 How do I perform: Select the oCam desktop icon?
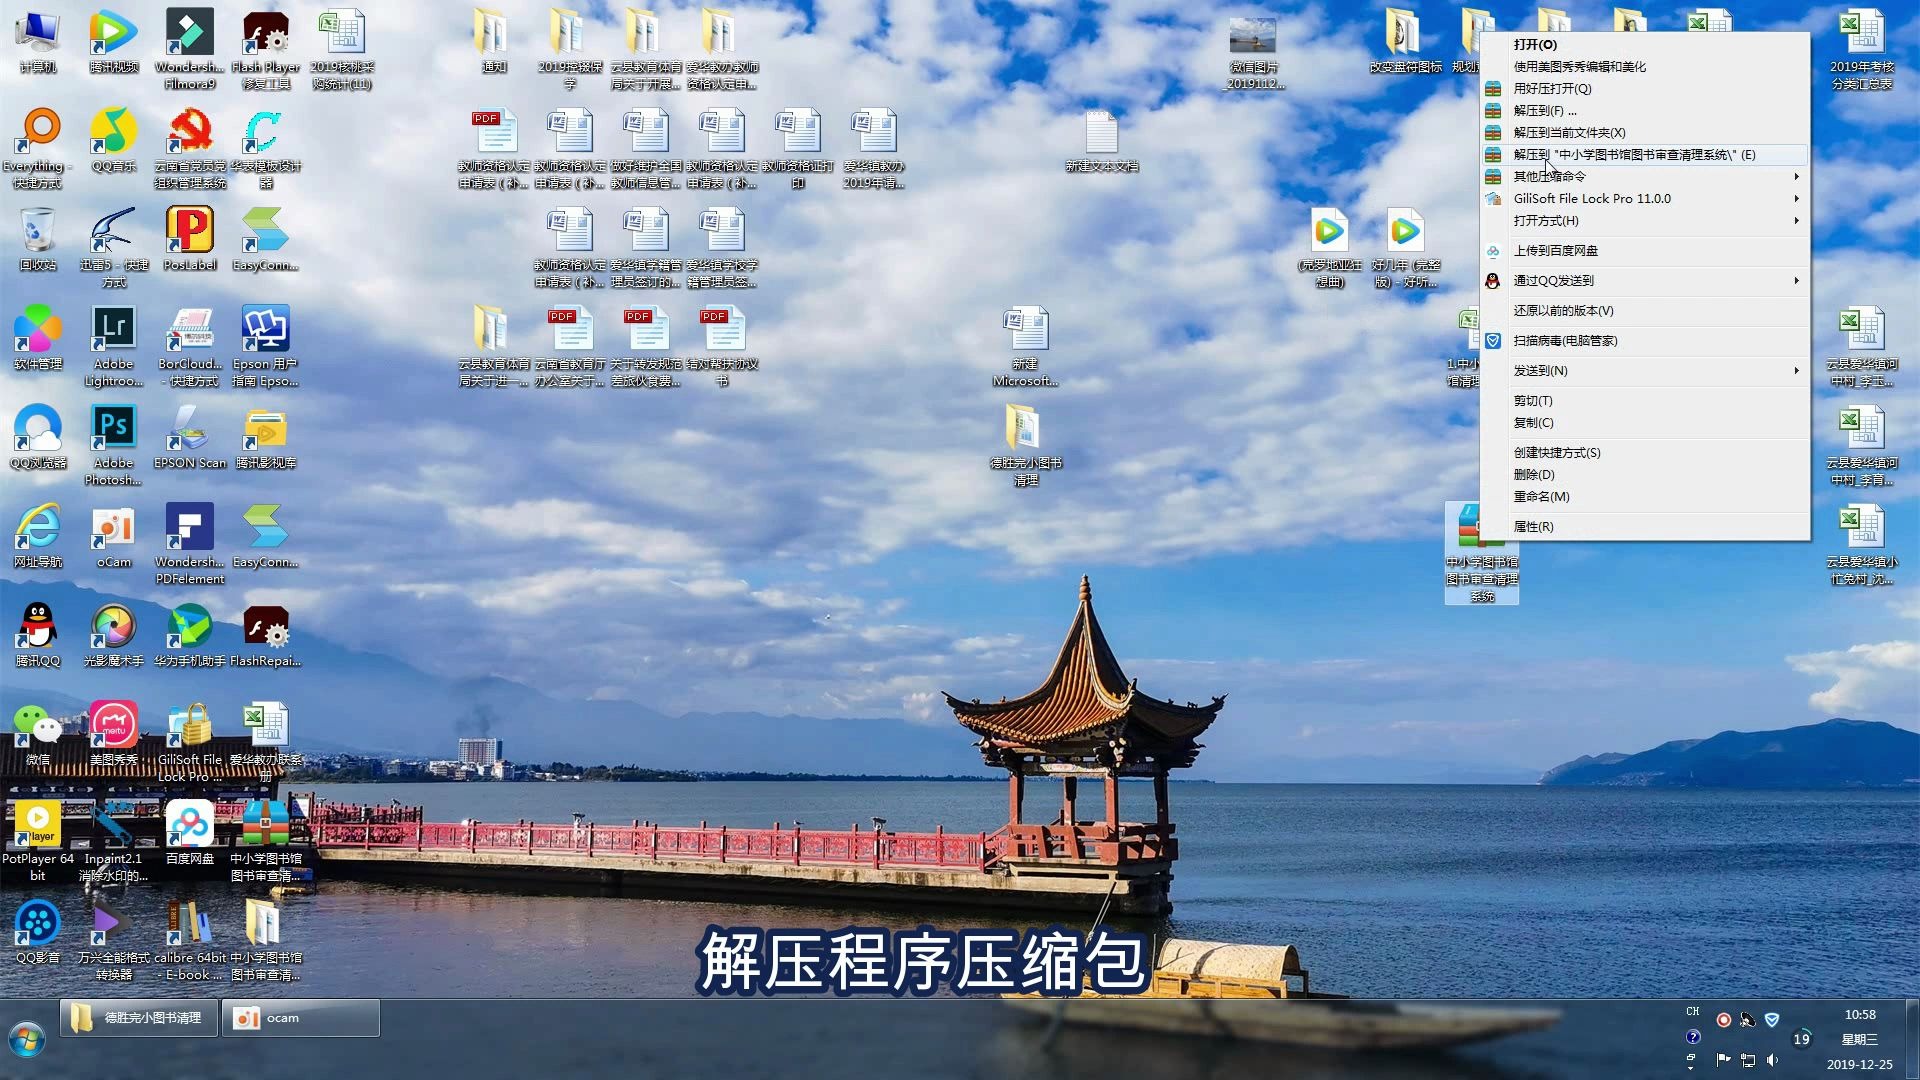click(114, 538)
